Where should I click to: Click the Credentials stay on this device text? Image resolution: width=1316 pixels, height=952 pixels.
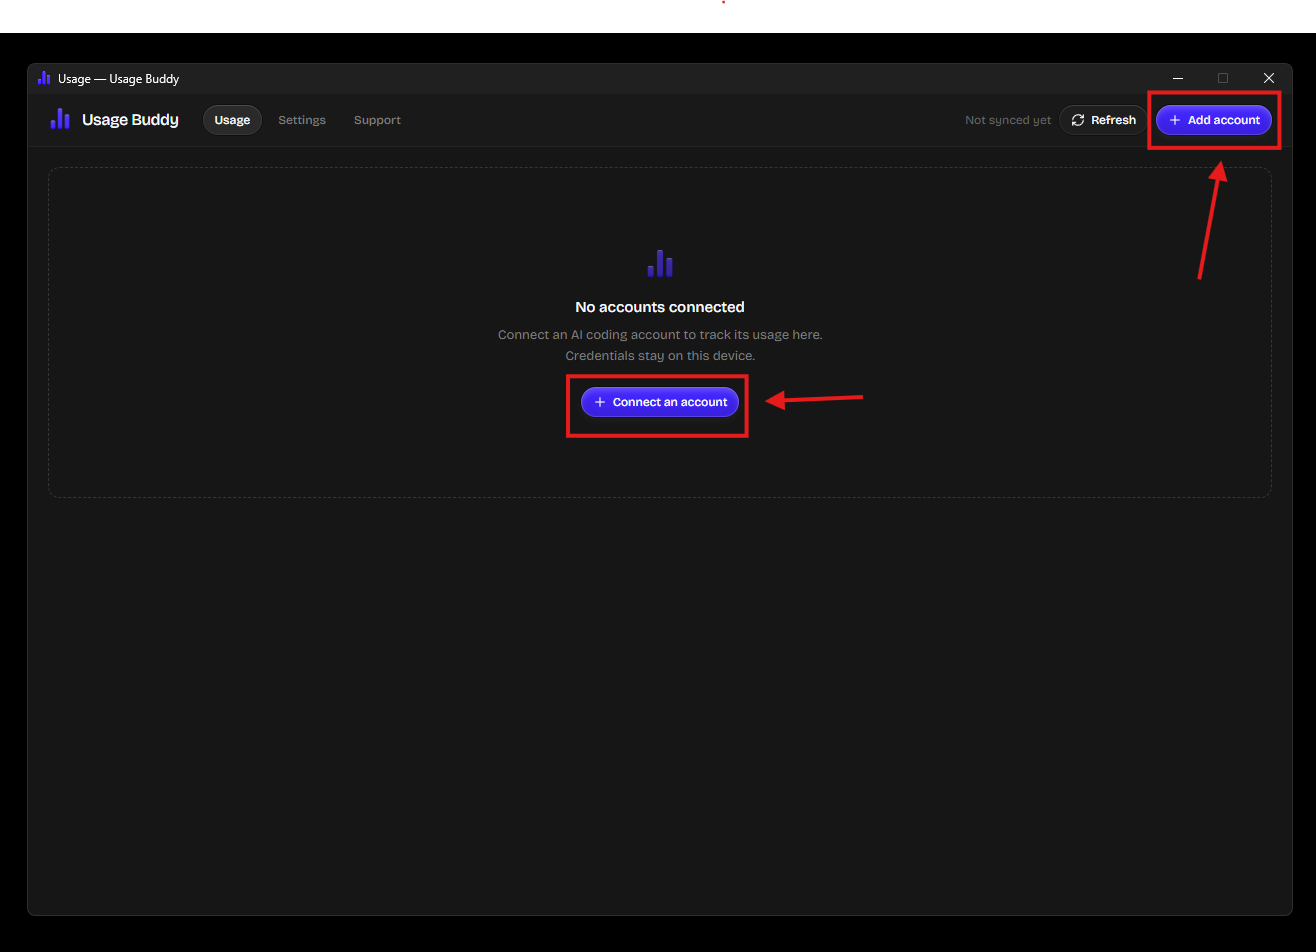click(x=660, y=356)
